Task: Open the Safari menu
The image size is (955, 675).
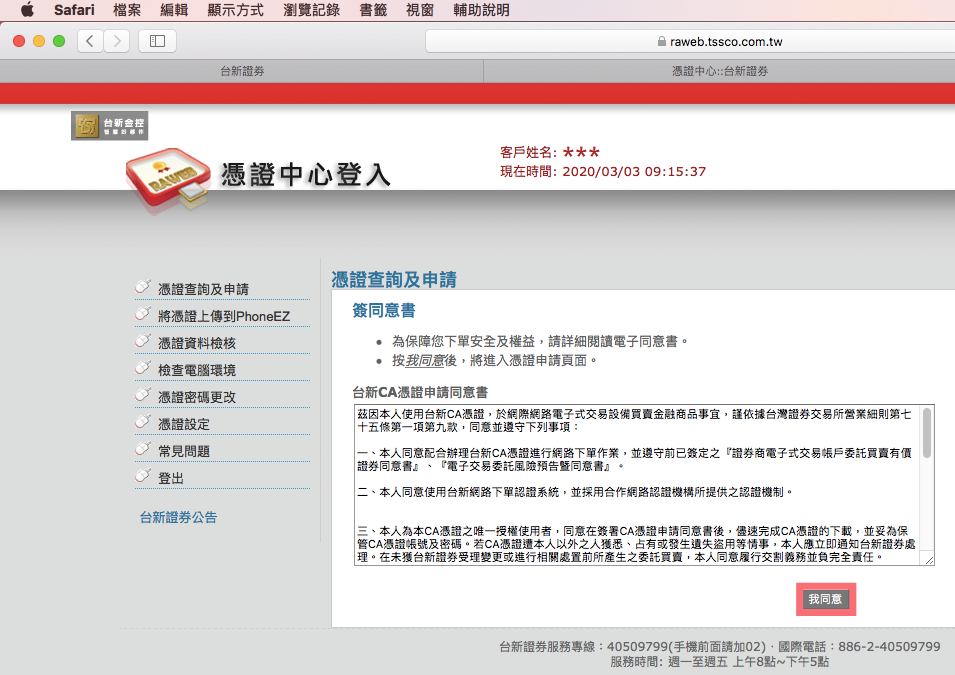Action: pyautogui.click(x=74, y=10)
